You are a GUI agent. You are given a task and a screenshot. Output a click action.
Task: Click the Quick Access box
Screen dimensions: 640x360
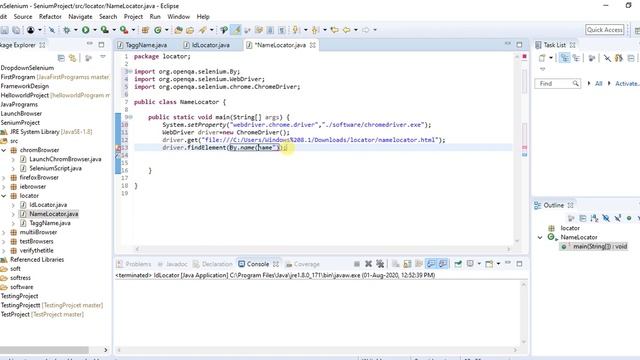605,30
